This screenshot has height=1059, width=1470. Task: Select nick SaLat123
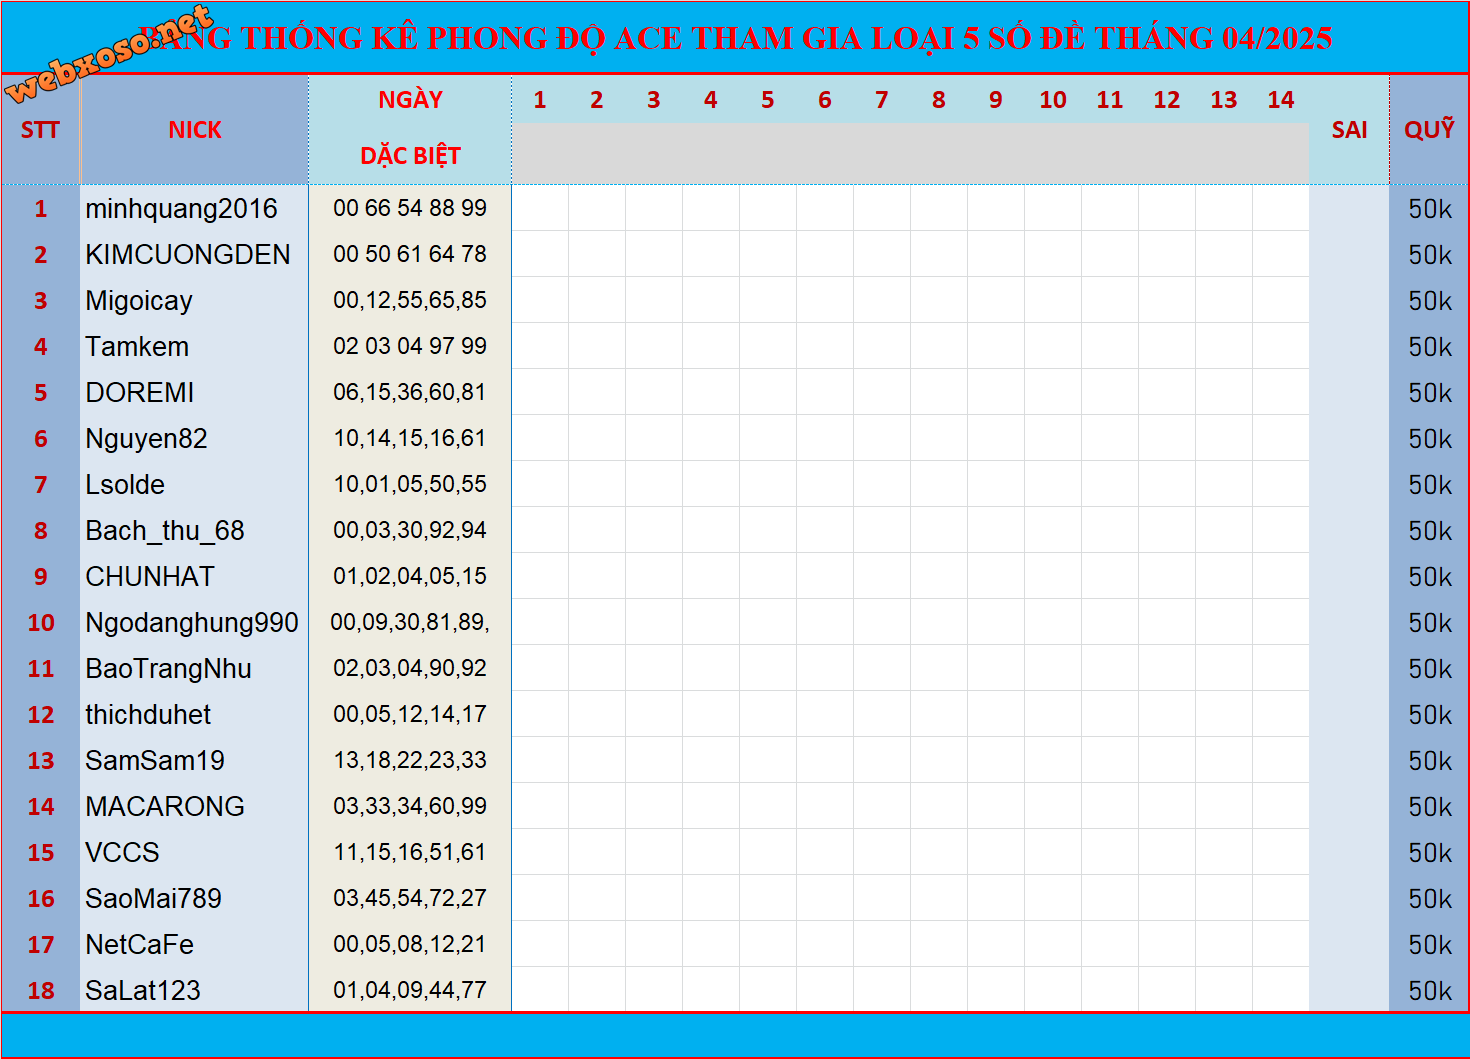pyautogui.click(x=143, y=991)
